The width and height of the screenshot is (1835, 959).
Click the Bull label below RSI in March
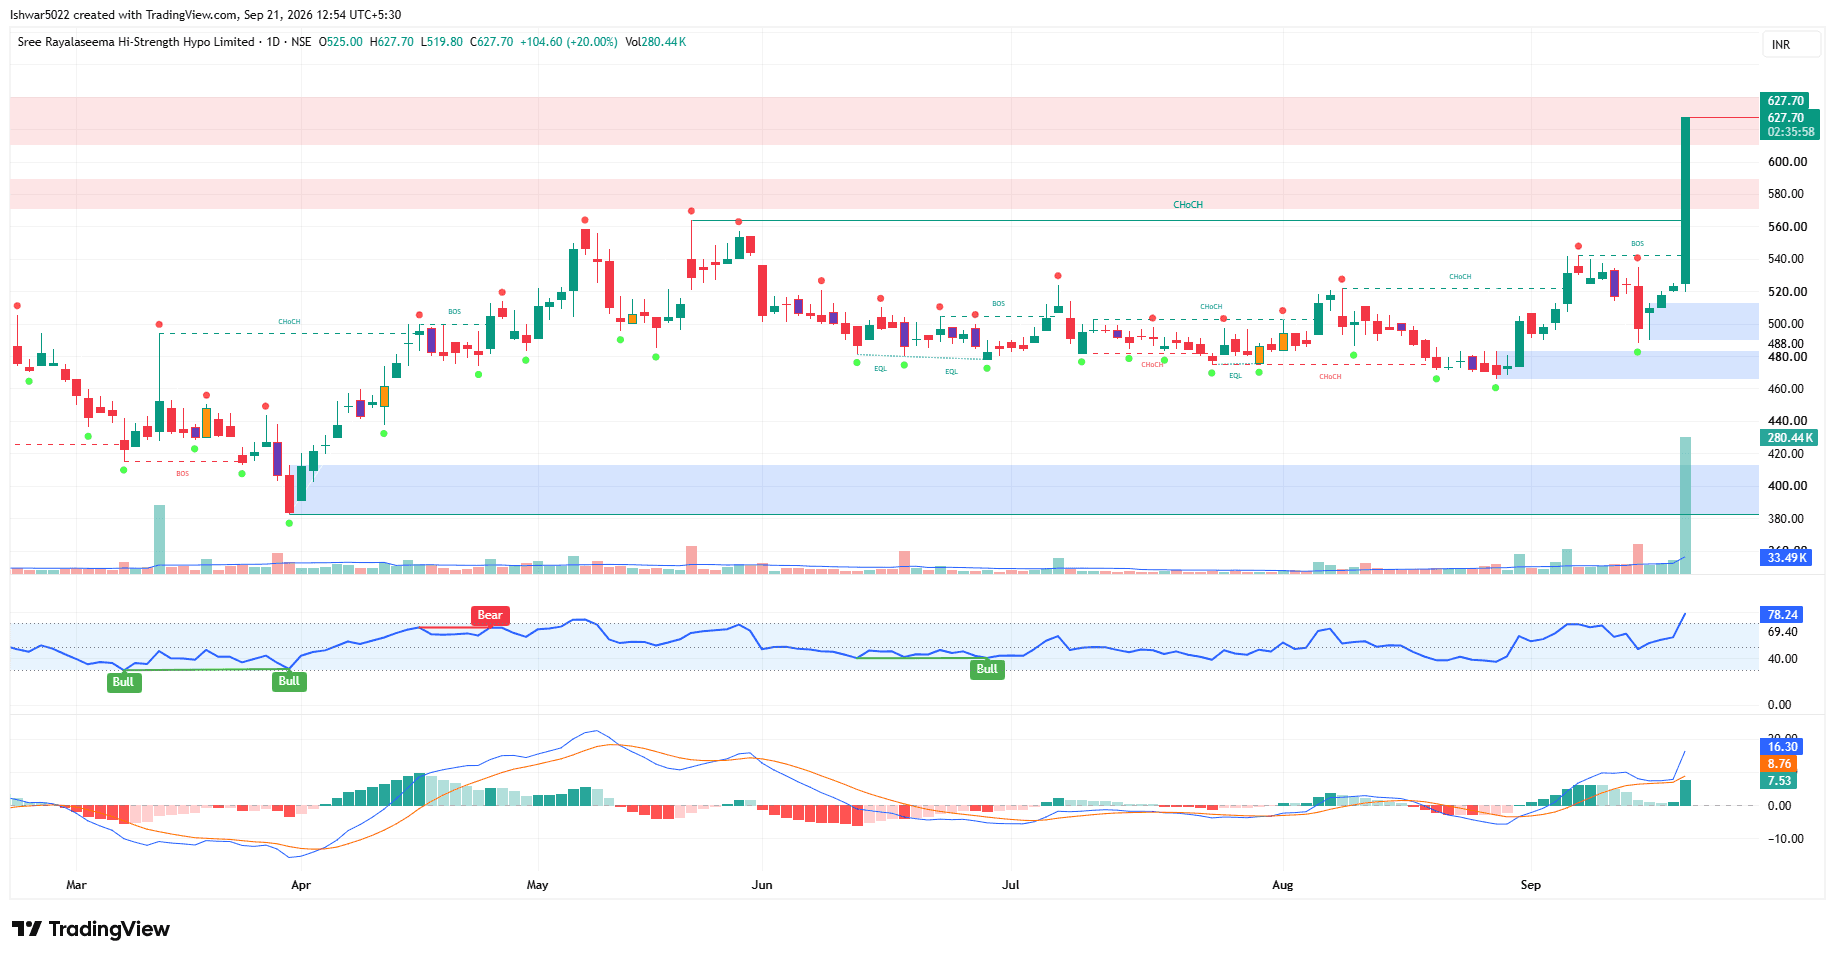click(x=123, y=682)
